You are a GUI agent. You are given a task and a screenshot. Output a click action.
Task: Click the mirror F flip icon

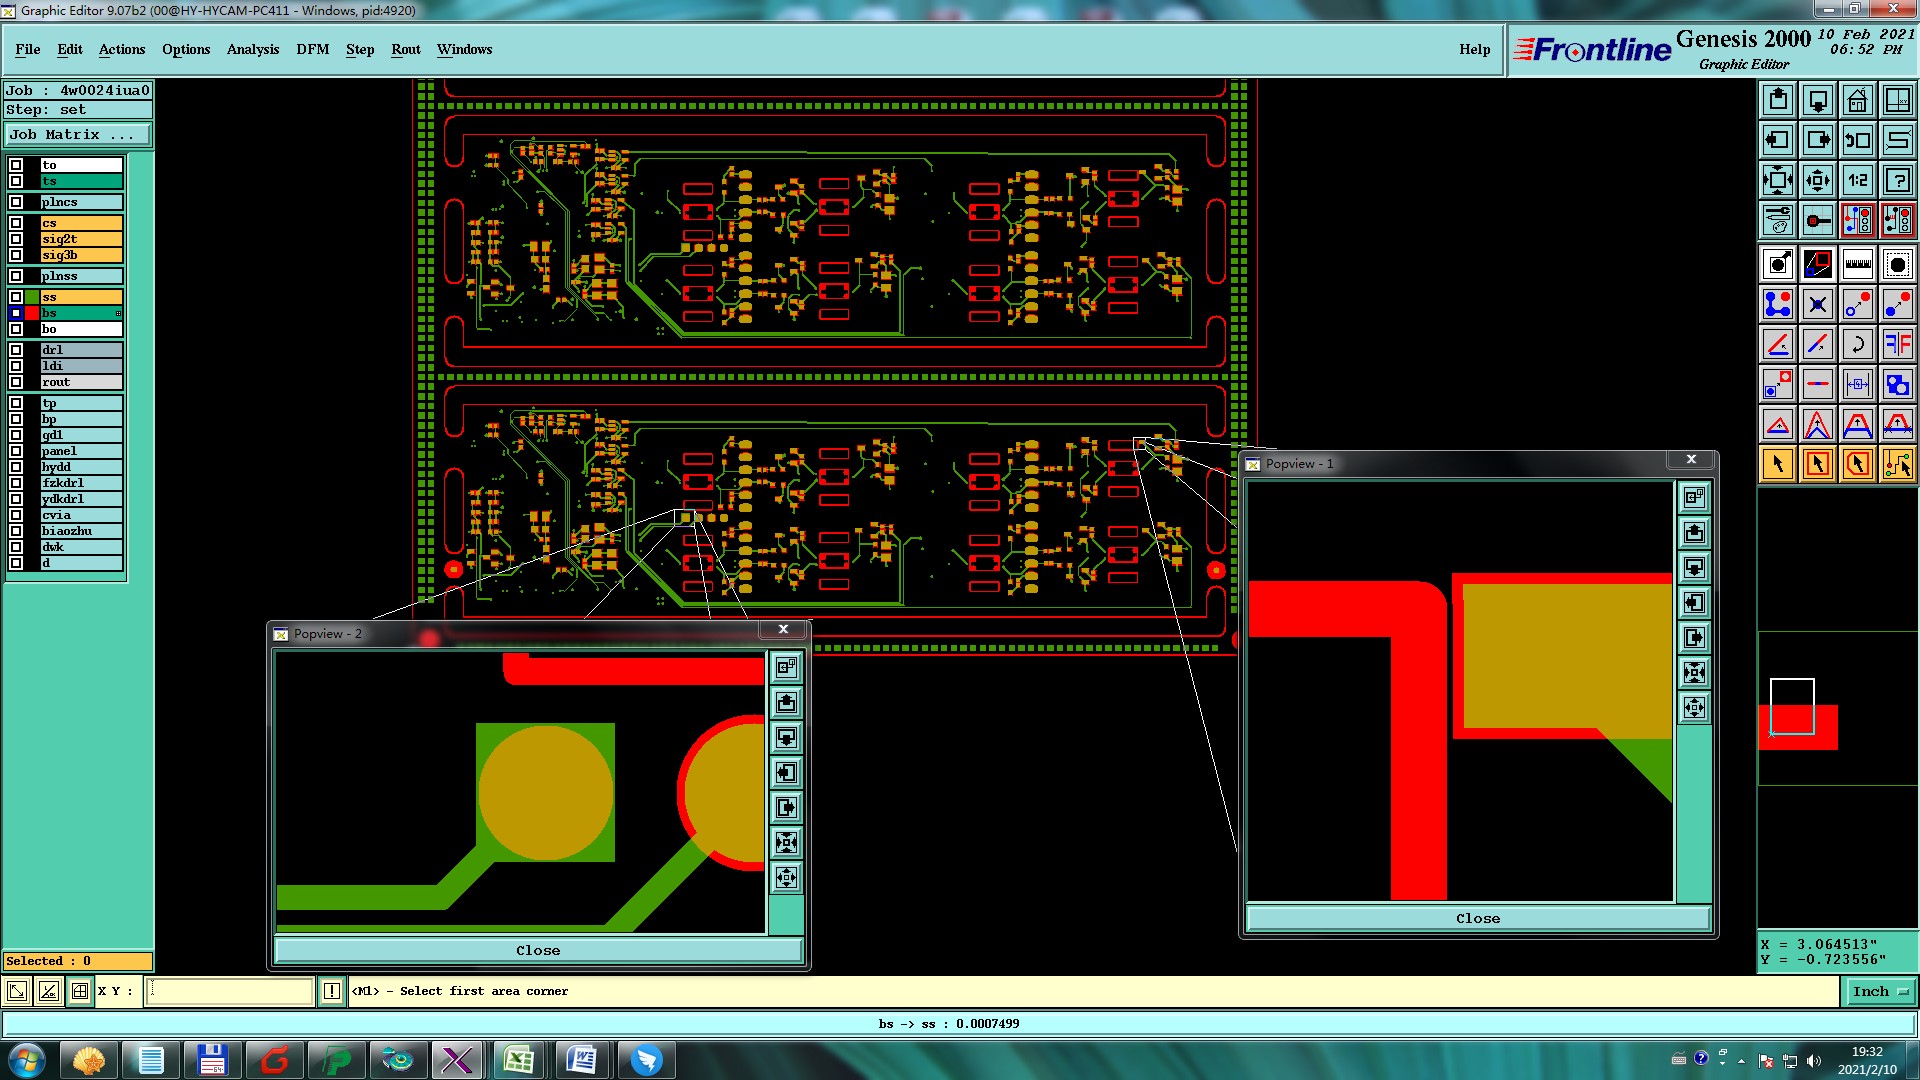click(x=1897, y=345)
